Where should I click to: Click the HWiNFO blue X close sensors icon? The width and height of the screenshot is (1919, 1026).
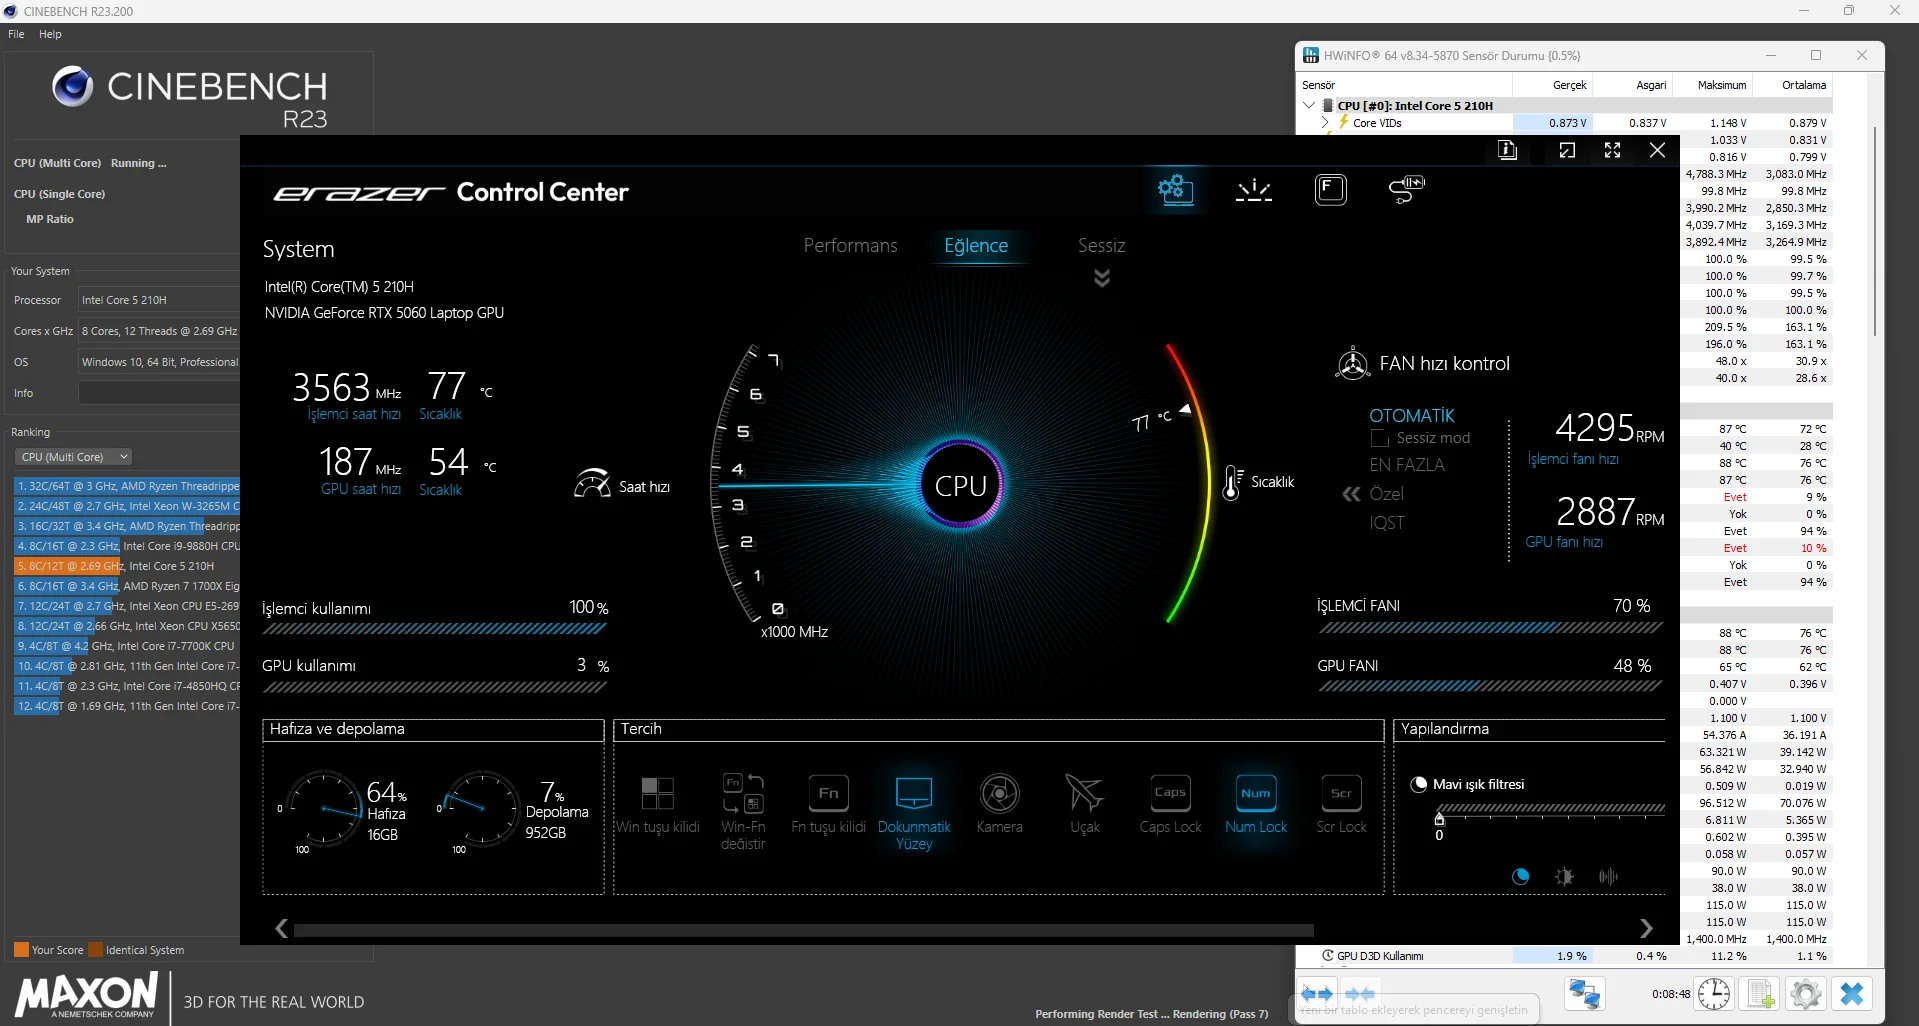[x=1851, y=994]
